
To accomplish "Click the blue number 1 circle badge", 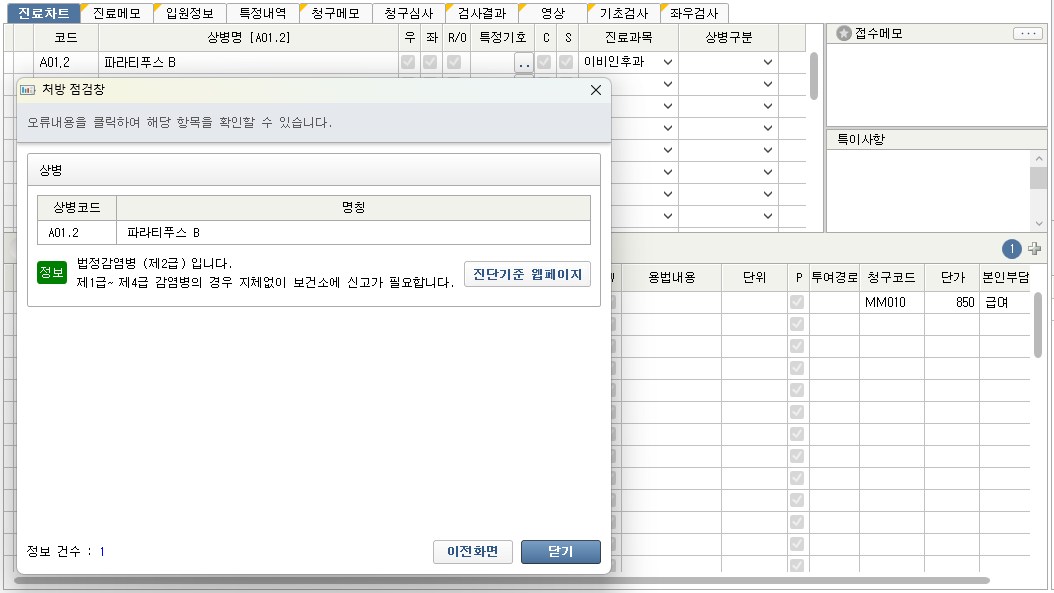I will [1012, 249].
